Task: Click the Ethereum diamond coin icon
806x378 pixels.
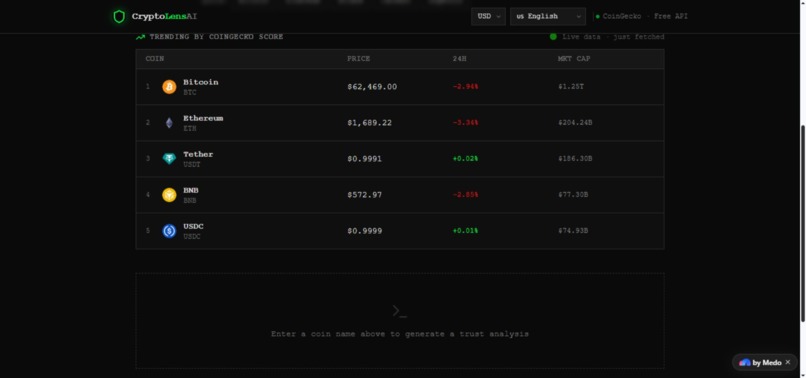Action: (x=169, y=123)
